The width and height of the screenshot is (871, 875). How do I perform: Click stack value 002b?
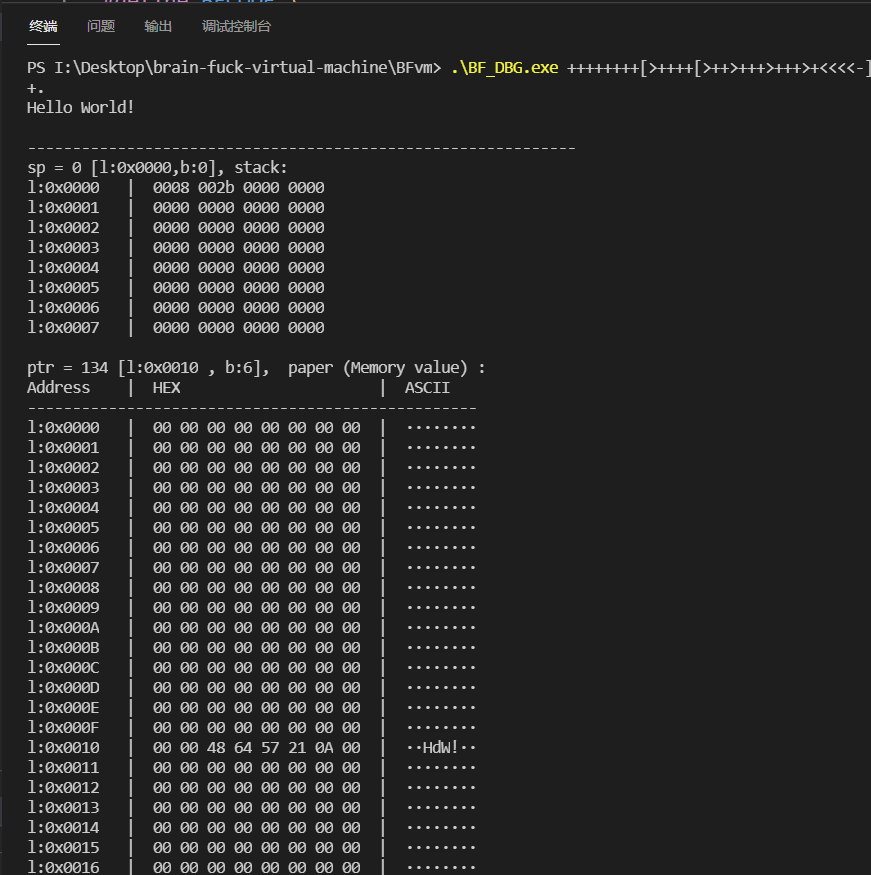click(216, 188)
